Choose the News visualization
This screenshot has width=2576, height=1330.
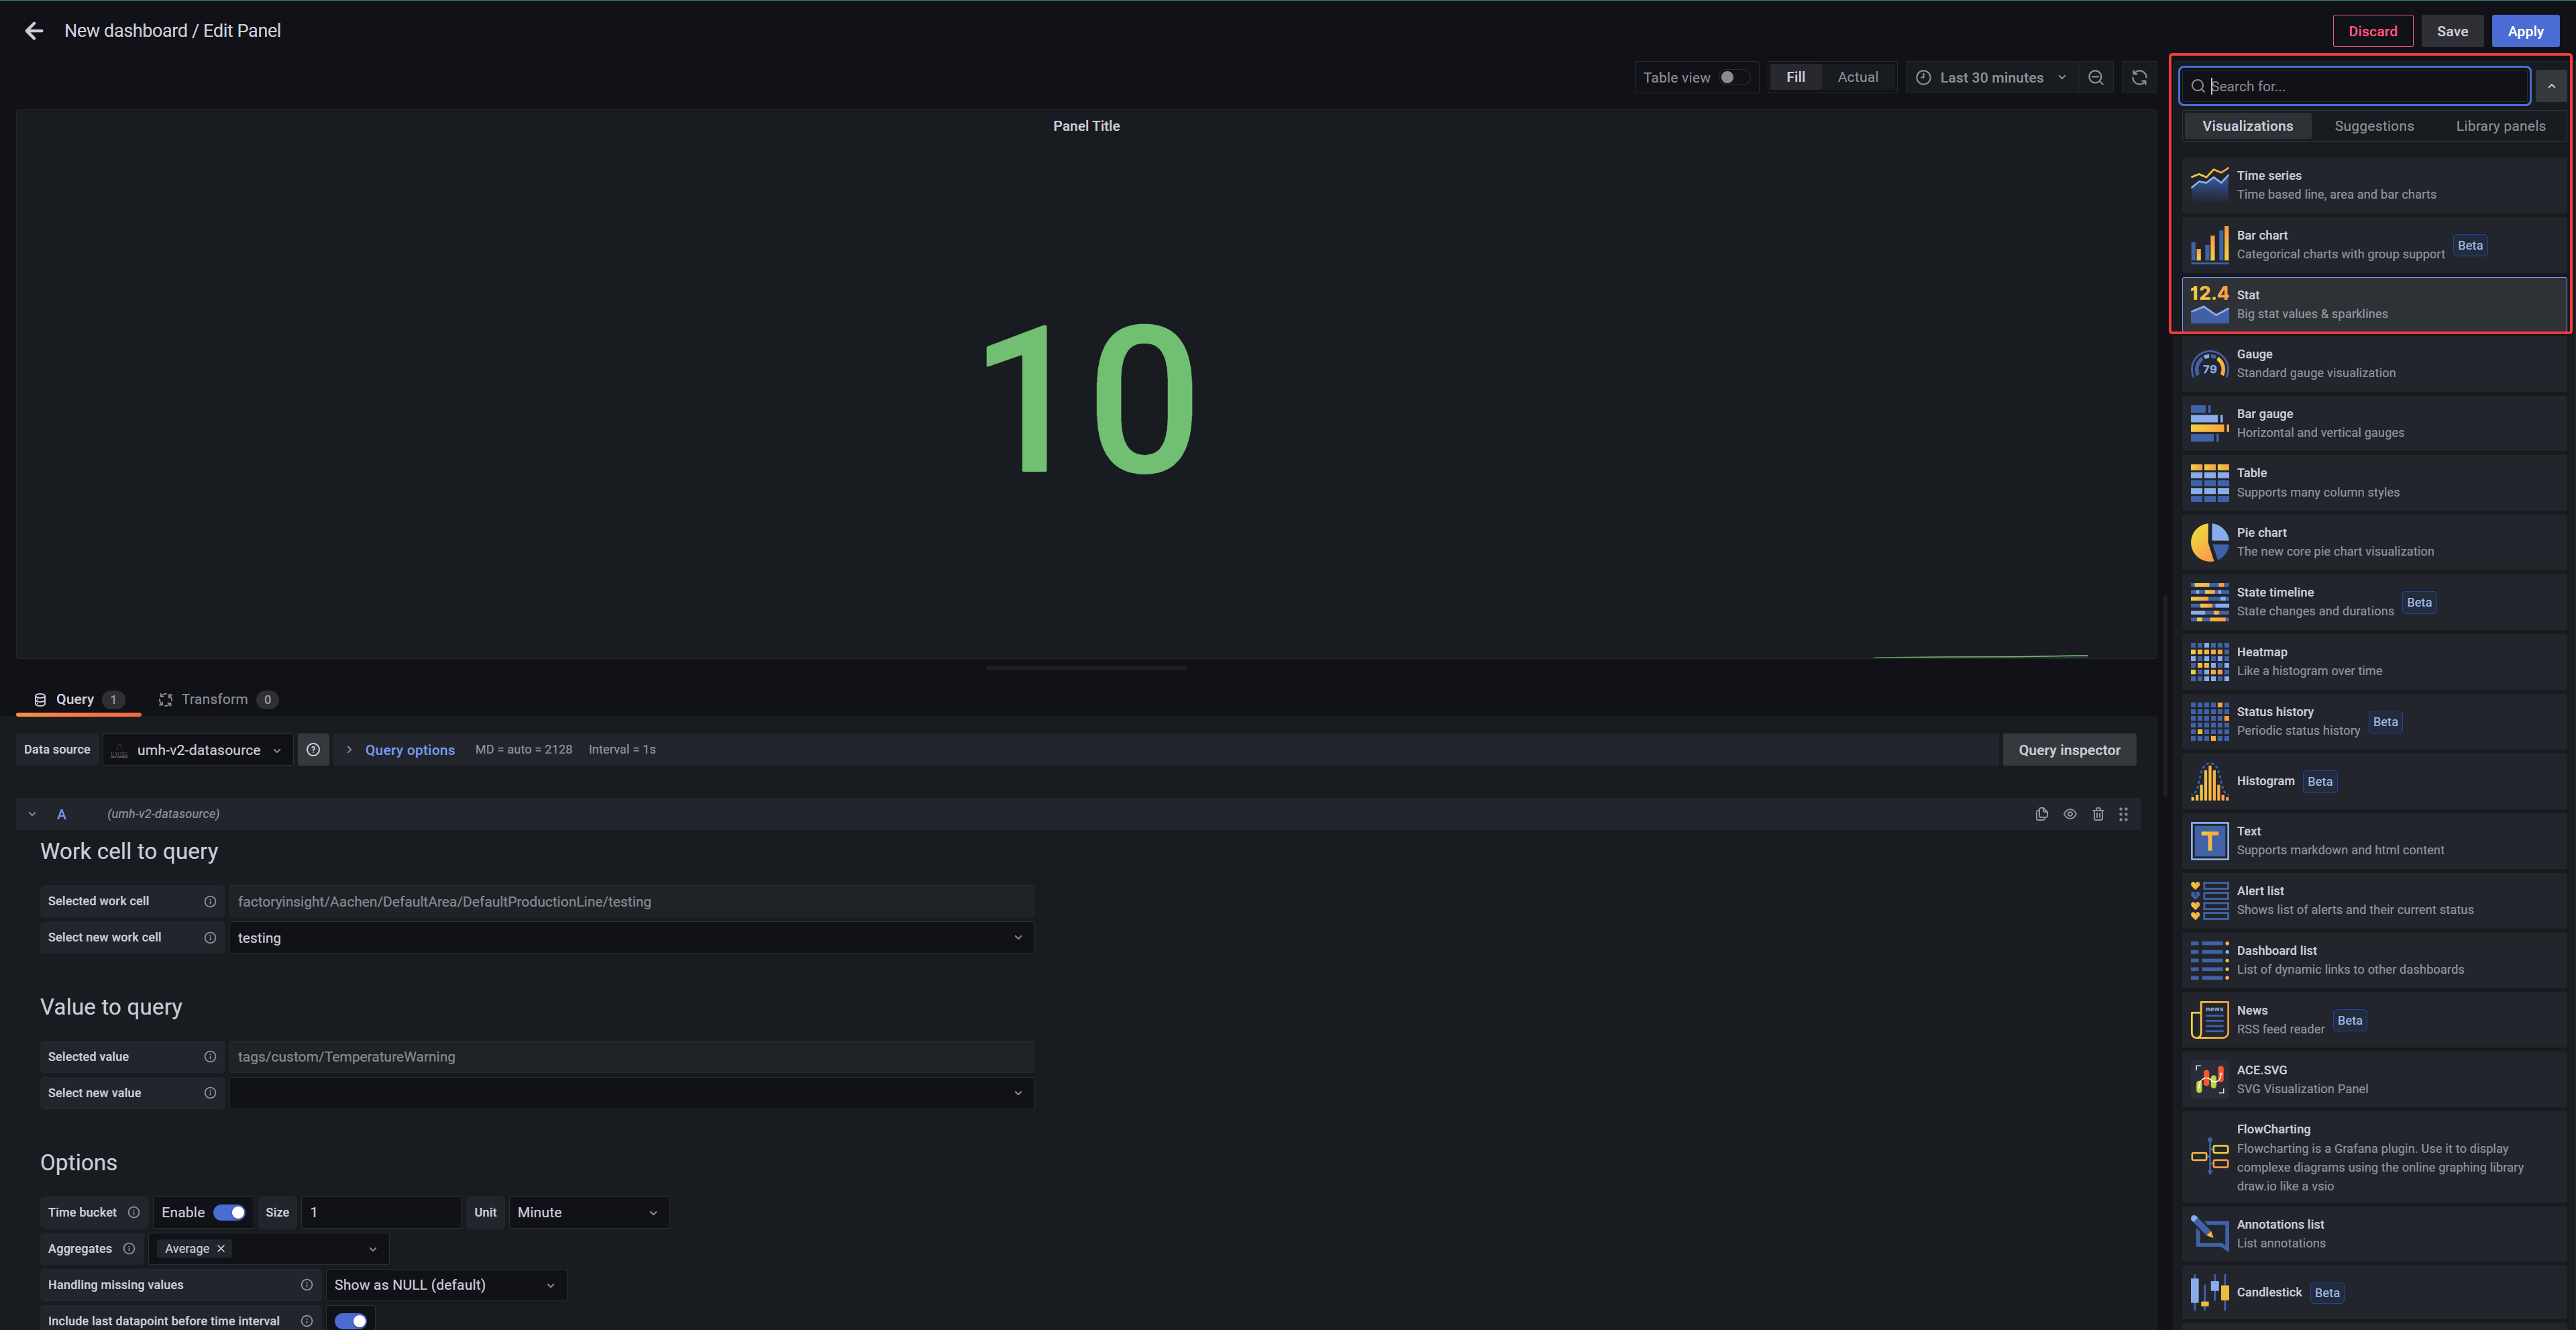2374,1020
